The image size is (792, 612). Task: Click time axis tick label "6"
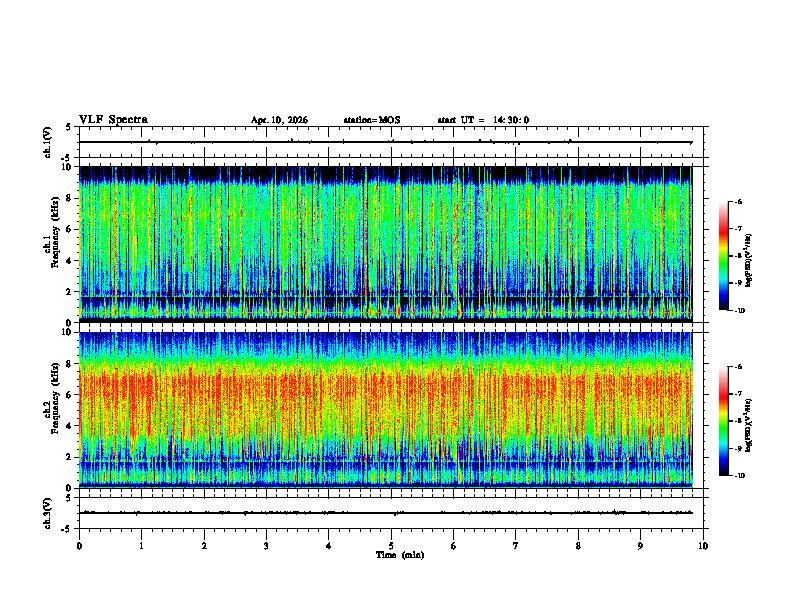(454, 546)
